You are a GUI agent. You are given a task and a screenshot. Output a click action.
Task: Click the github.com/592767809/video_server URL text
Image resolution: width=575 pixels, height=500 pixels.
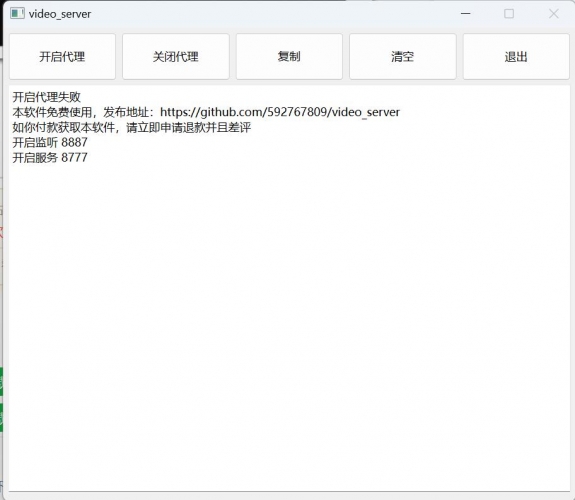pyautogui.click(x=280, y=112)
